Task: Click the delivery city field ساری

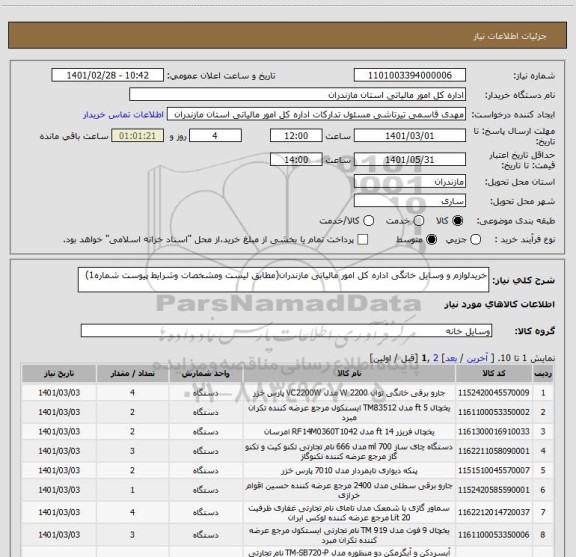Action: tap(410, 201)
